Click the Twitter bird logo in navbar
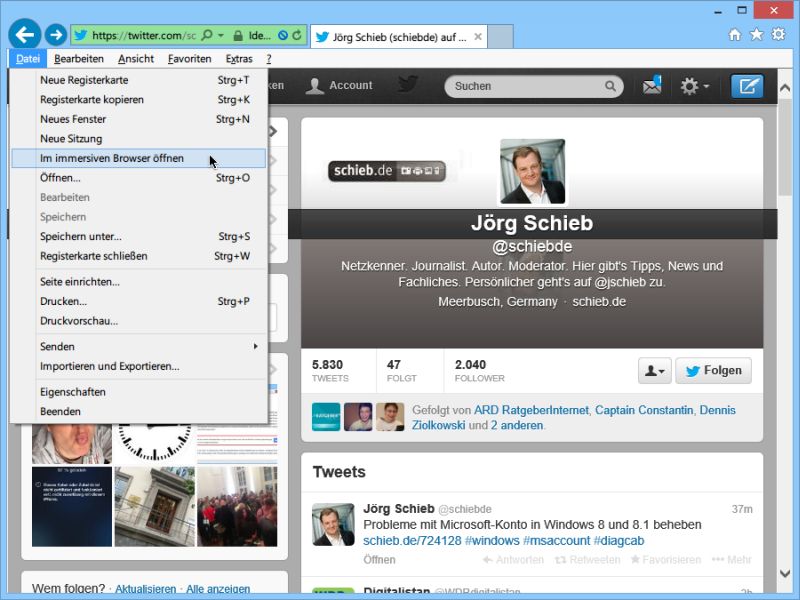 click(408, 84)
